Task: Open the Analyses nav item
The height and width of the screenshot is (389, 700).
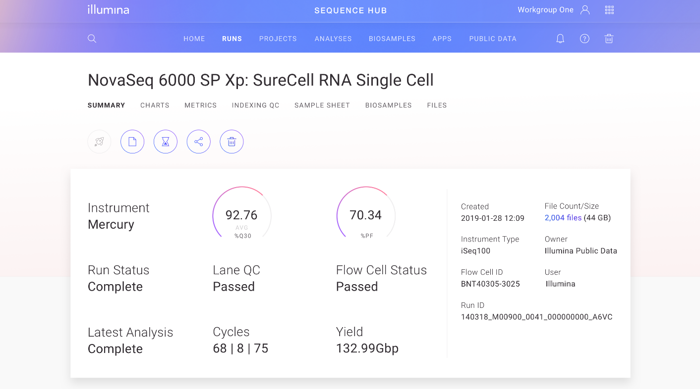Action: coord(333,39)
